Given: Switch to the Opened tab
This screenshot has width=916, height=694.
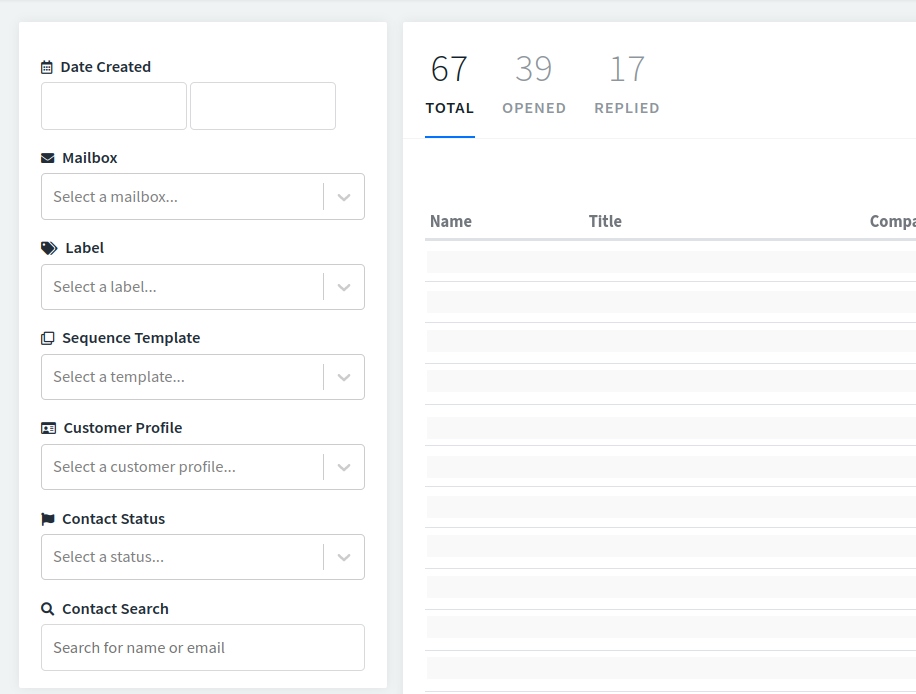Looking at the screenshot, I should [x=534, y=85].
